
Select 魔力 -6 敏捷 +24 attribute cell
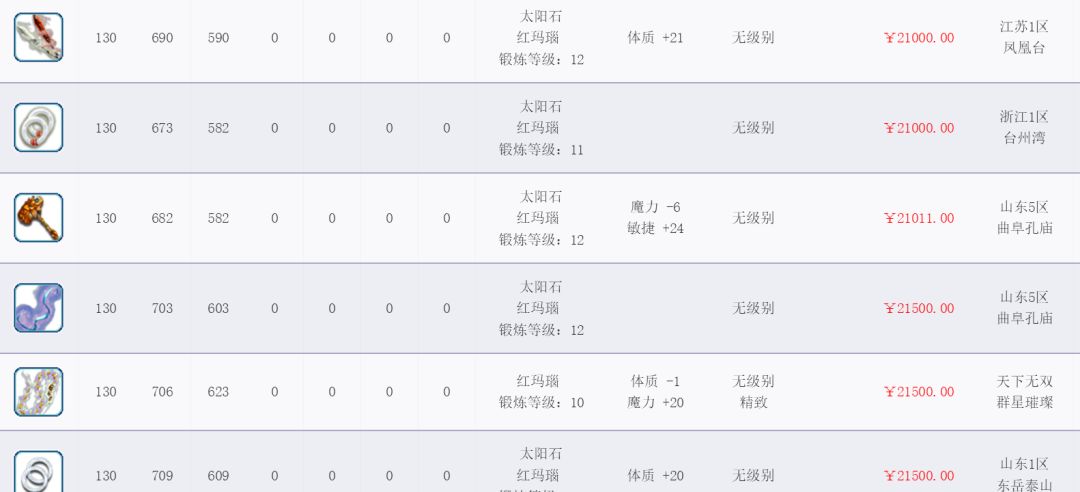pyautogui.click(x=655, y=218)
